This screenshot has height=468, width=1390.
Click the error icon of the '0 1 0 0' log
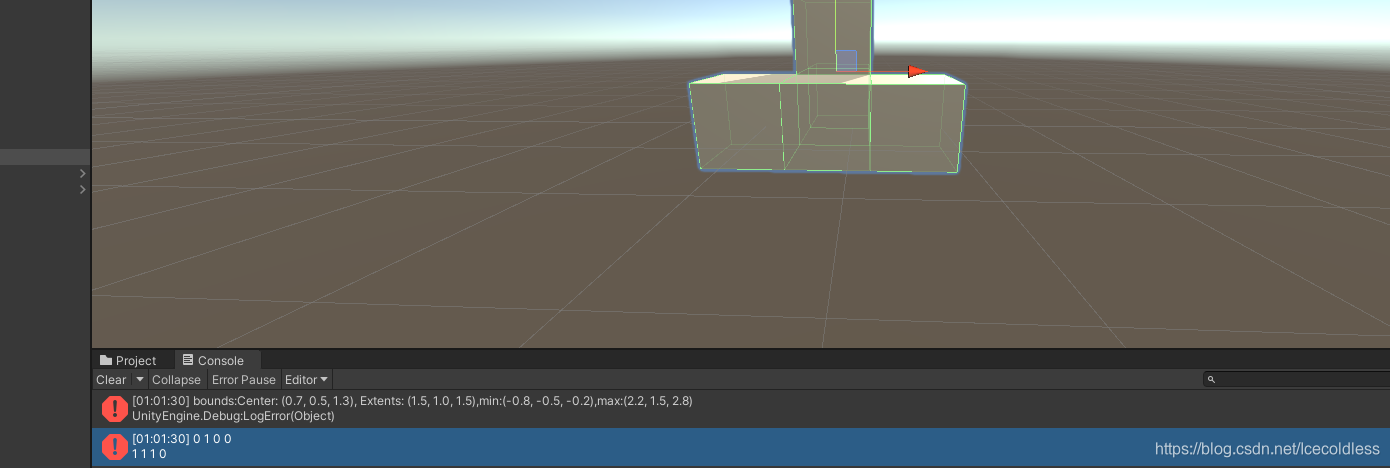coord(115,446)
